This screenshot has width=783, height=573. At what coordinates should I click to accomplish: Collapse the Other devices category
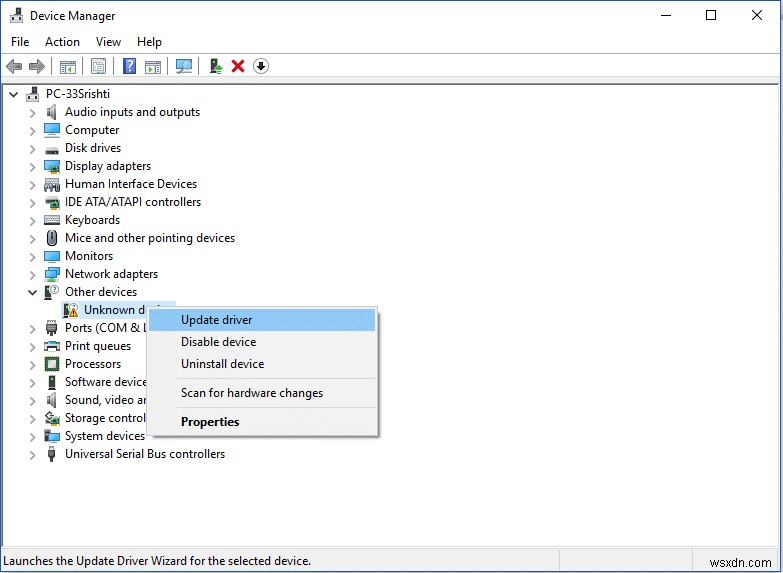pyautogui.click(x=32, y=292)
